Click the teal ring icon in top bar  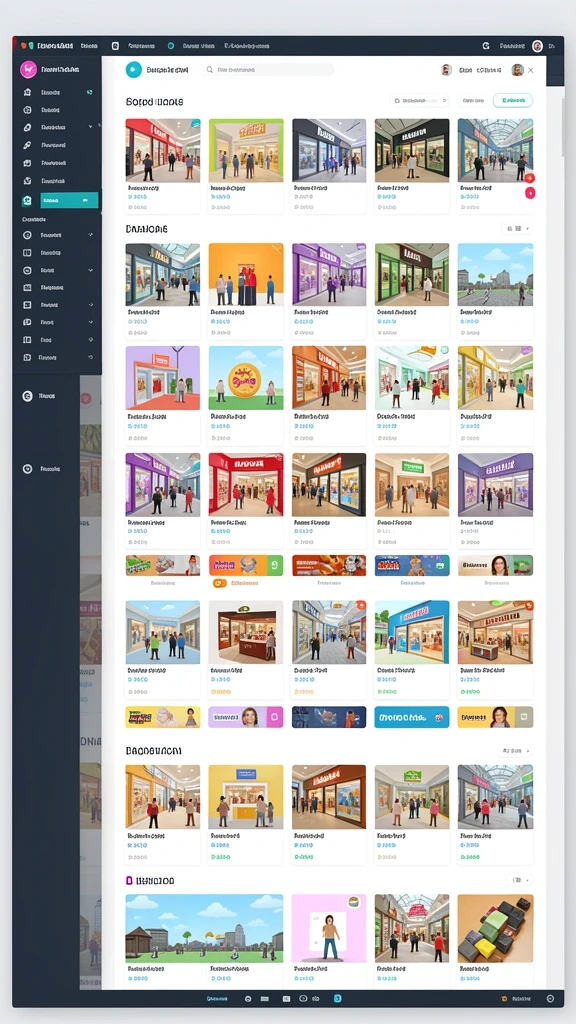tap(171, 46)
